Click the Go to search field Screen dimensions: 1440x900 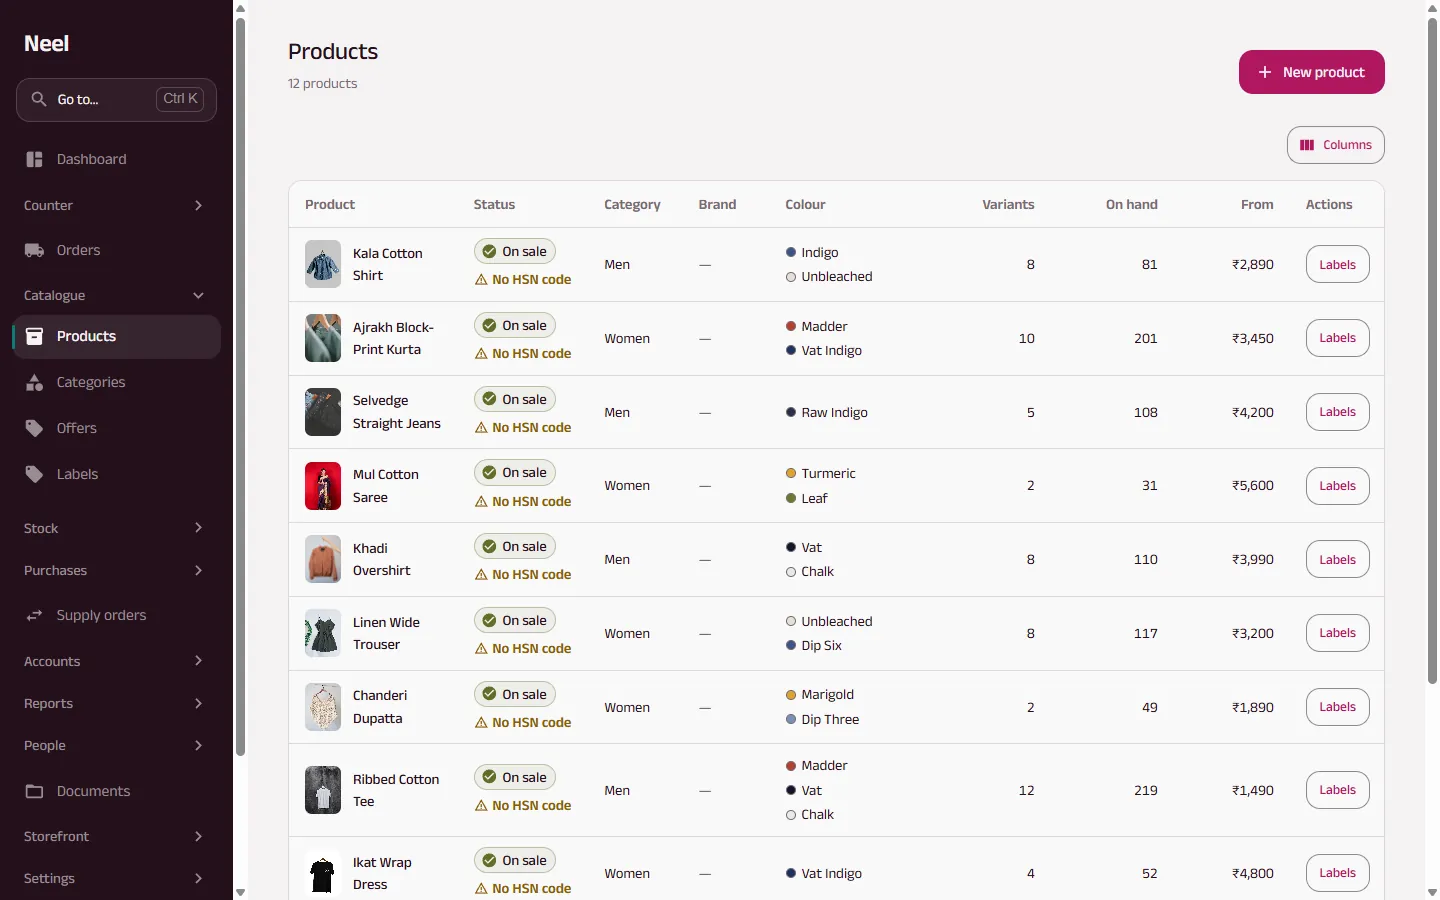[x=116, y=100]
